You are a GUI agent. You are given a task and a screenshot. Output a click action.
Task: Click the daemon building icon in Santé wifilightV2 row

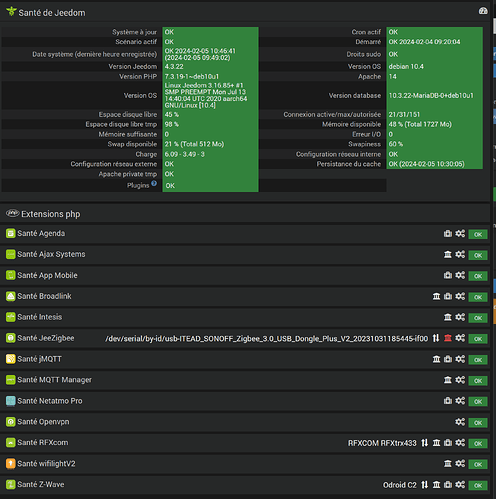(x=448, y=463)
